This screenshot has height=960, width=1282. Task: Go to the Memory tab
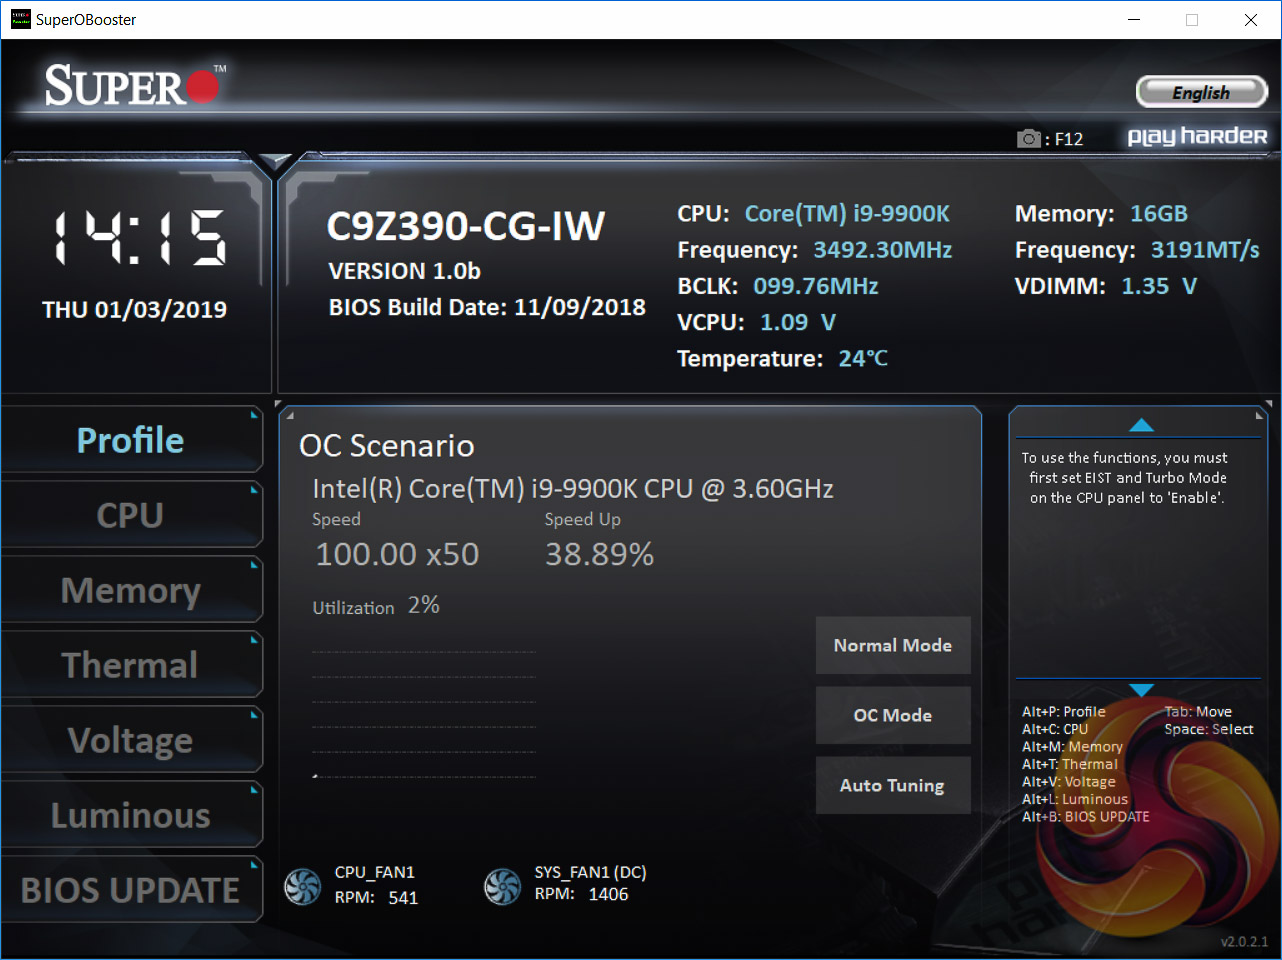coord(131,590)
